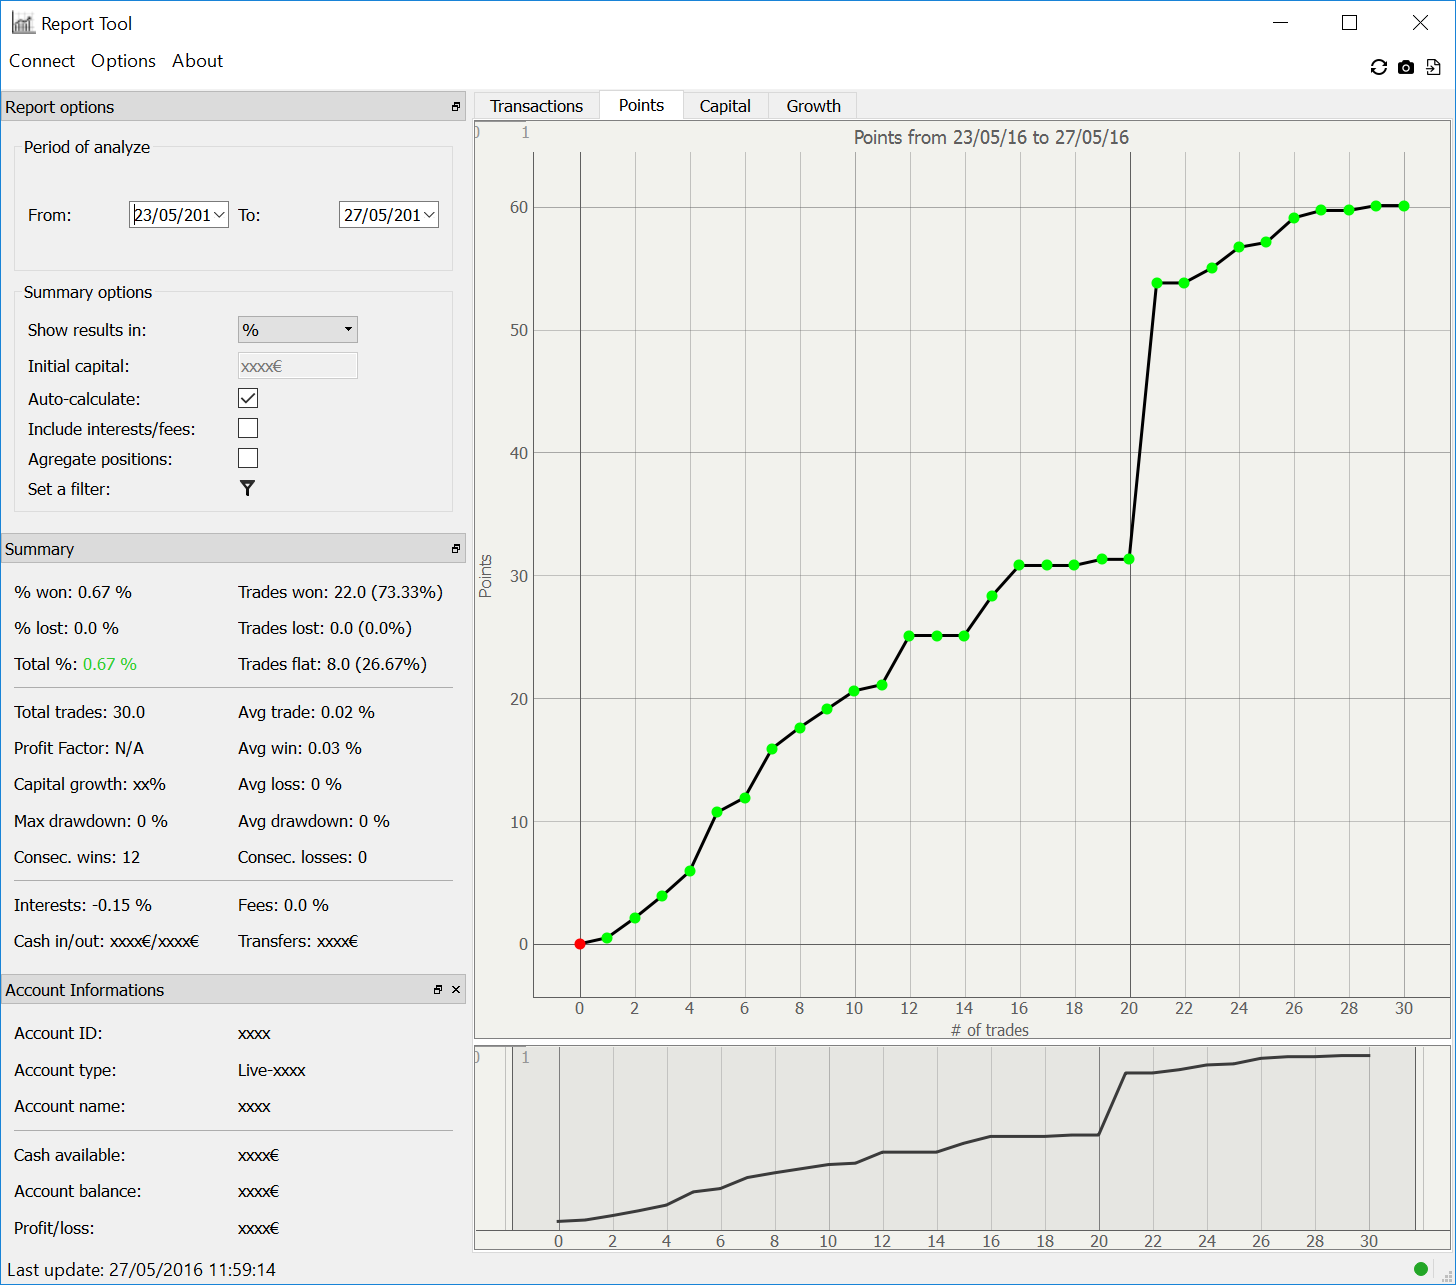1456x1285 pixels.
Task: Take a screenshot with the camera icon
Action: click(x=1406, y=67)
